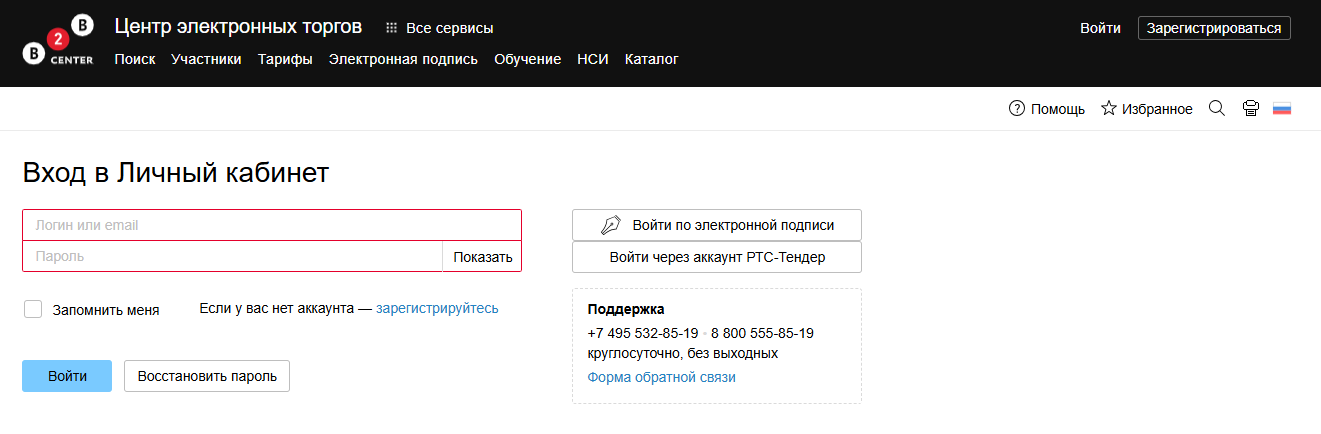Screen dimensions: 1321x434
Task: Click the Помощь help icon
Action: click(1017, 109)
